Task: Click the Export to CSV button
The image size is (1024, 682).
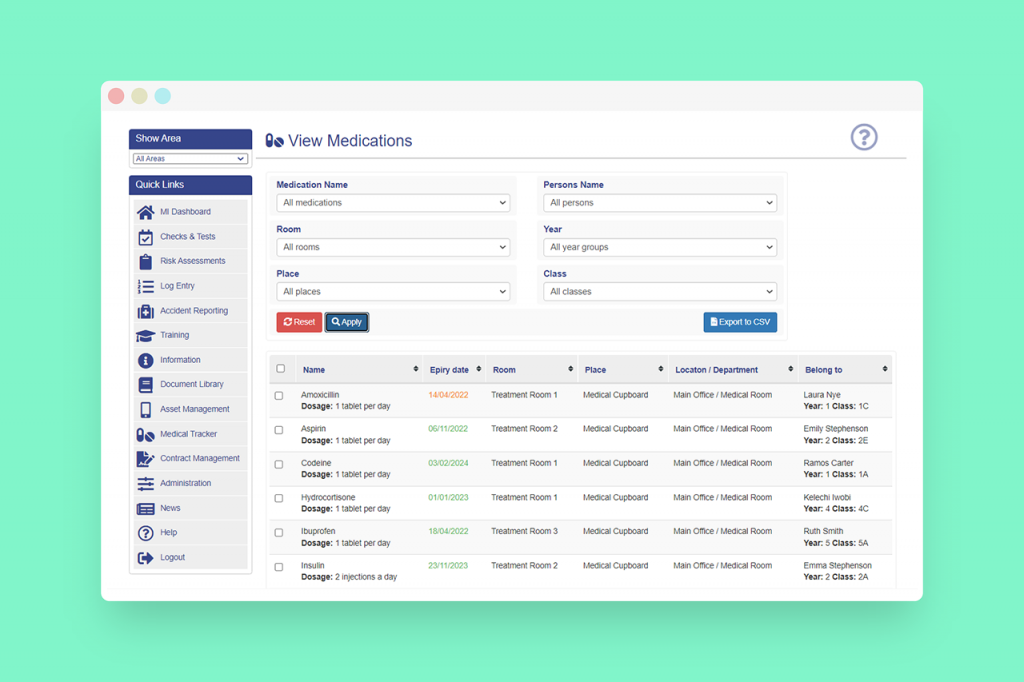Action: click(x=740, y=322)
